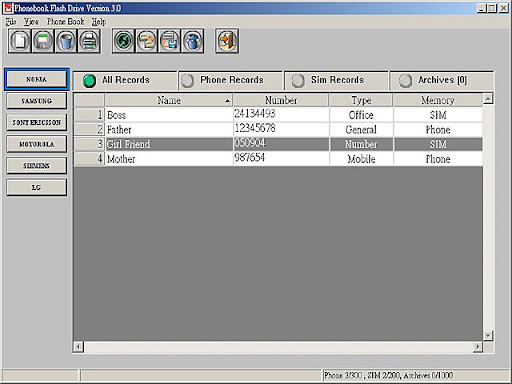
Task: Choose the SAMSUNG brand button
Action: pyautogui.click(x=37, y=101)
